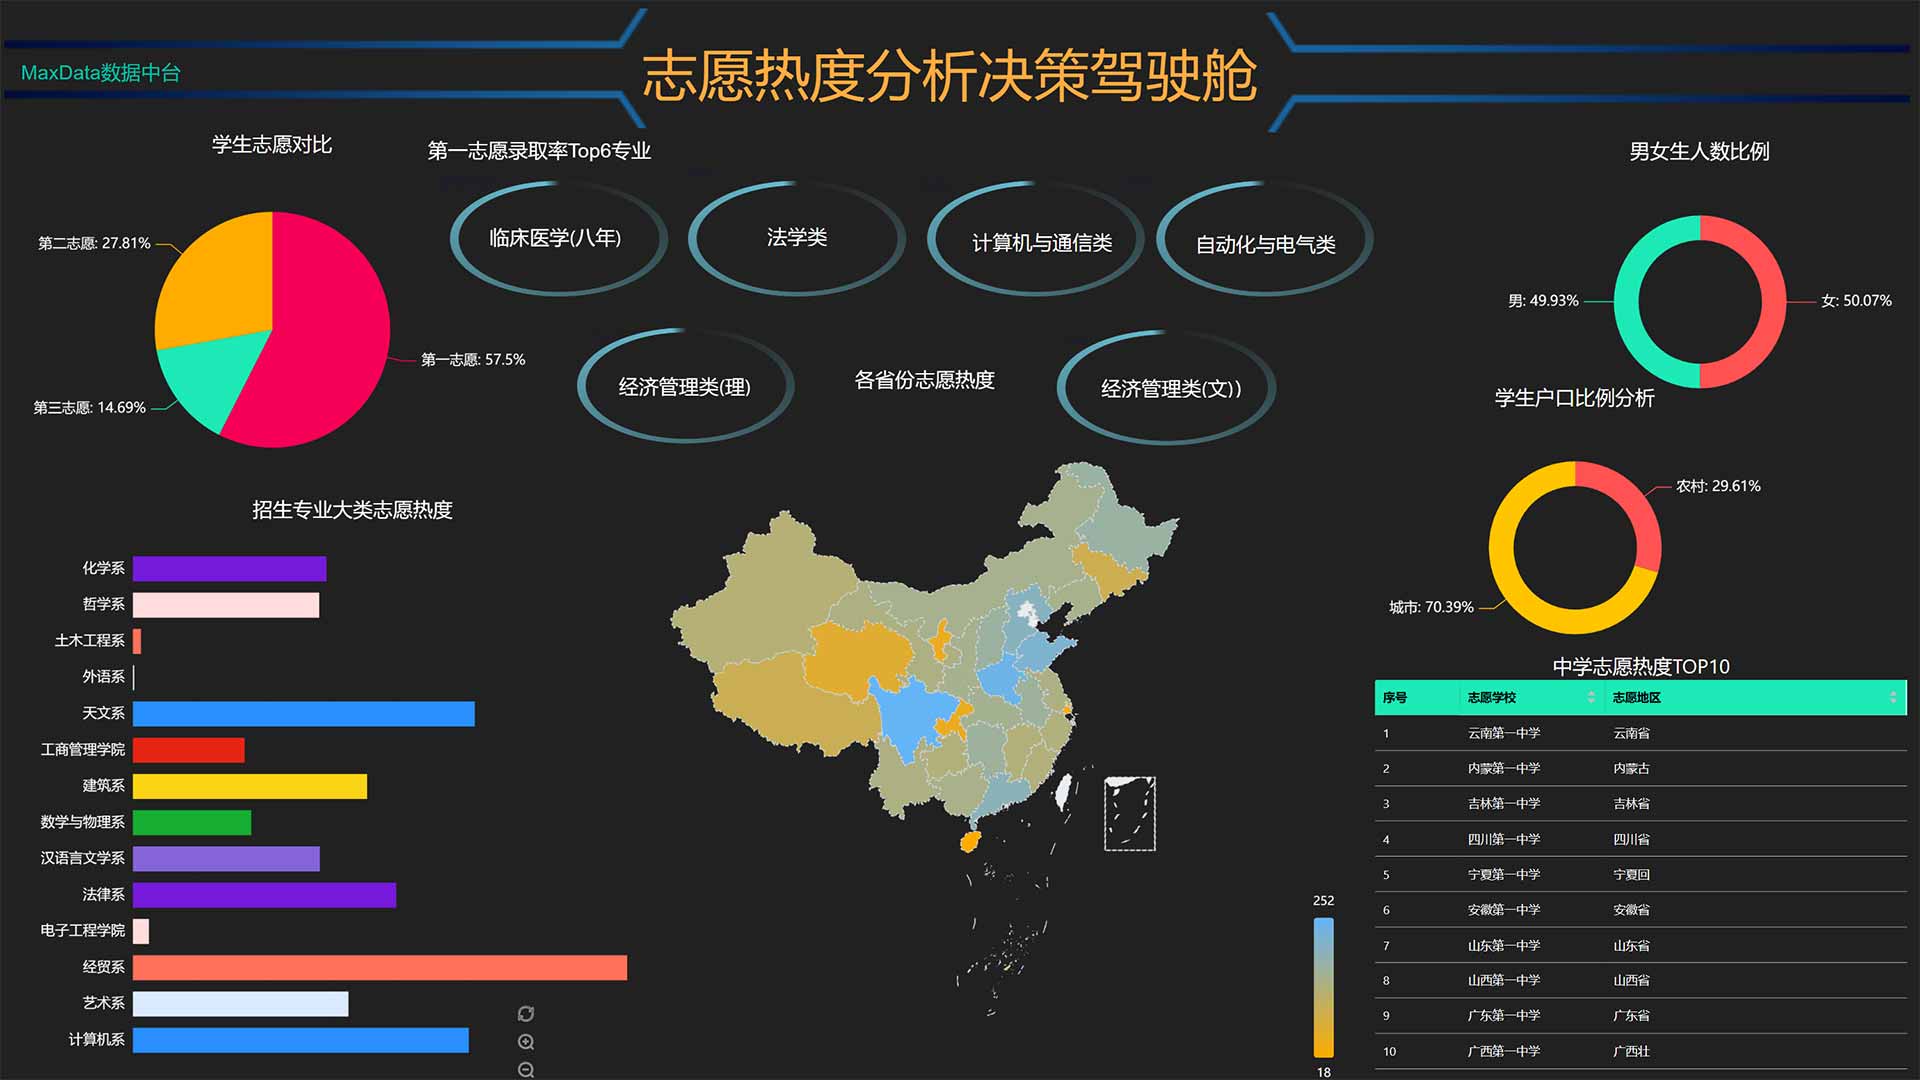Click the 序号 column header
This screenshot has width=1920, height=1080.
click(1395, 698)
